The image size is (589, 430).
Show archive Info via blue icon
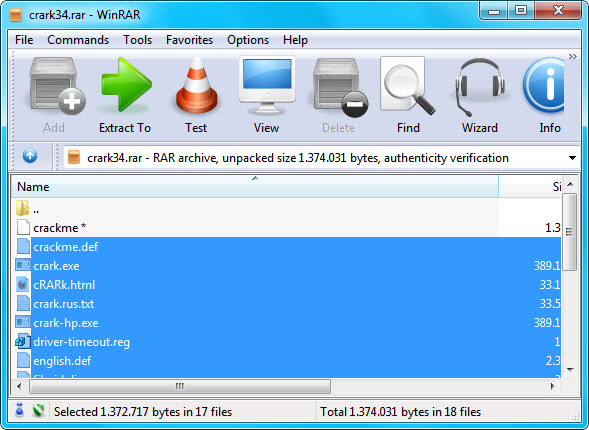click(544, 85)
